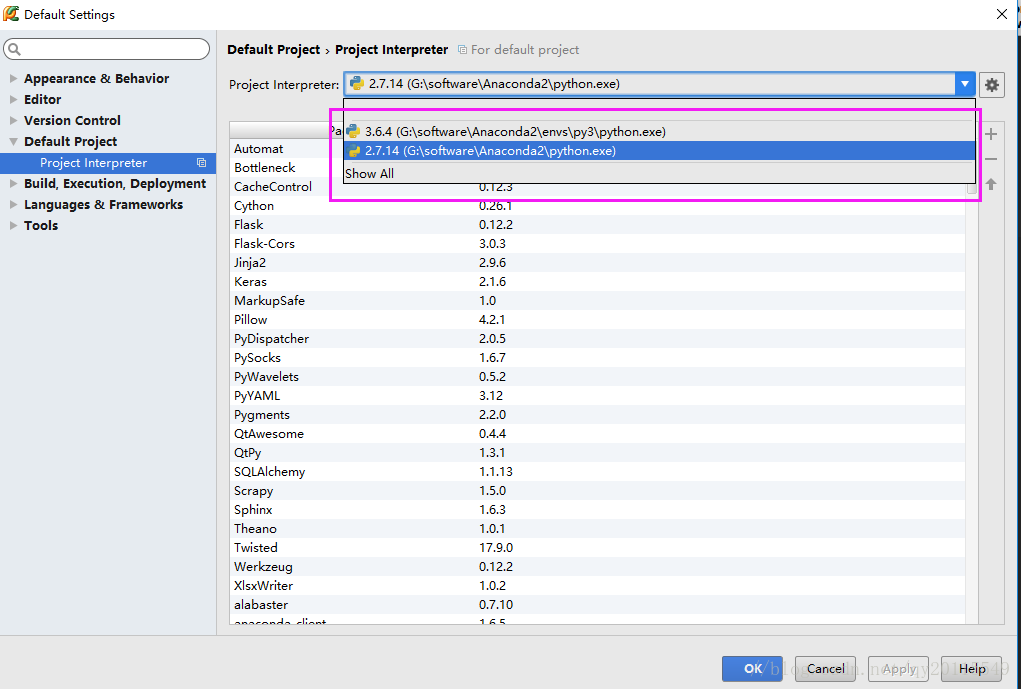Click the Help button
Viewport: 1021px width, 689px height.
pyautogui.click(x=971, y=669)
